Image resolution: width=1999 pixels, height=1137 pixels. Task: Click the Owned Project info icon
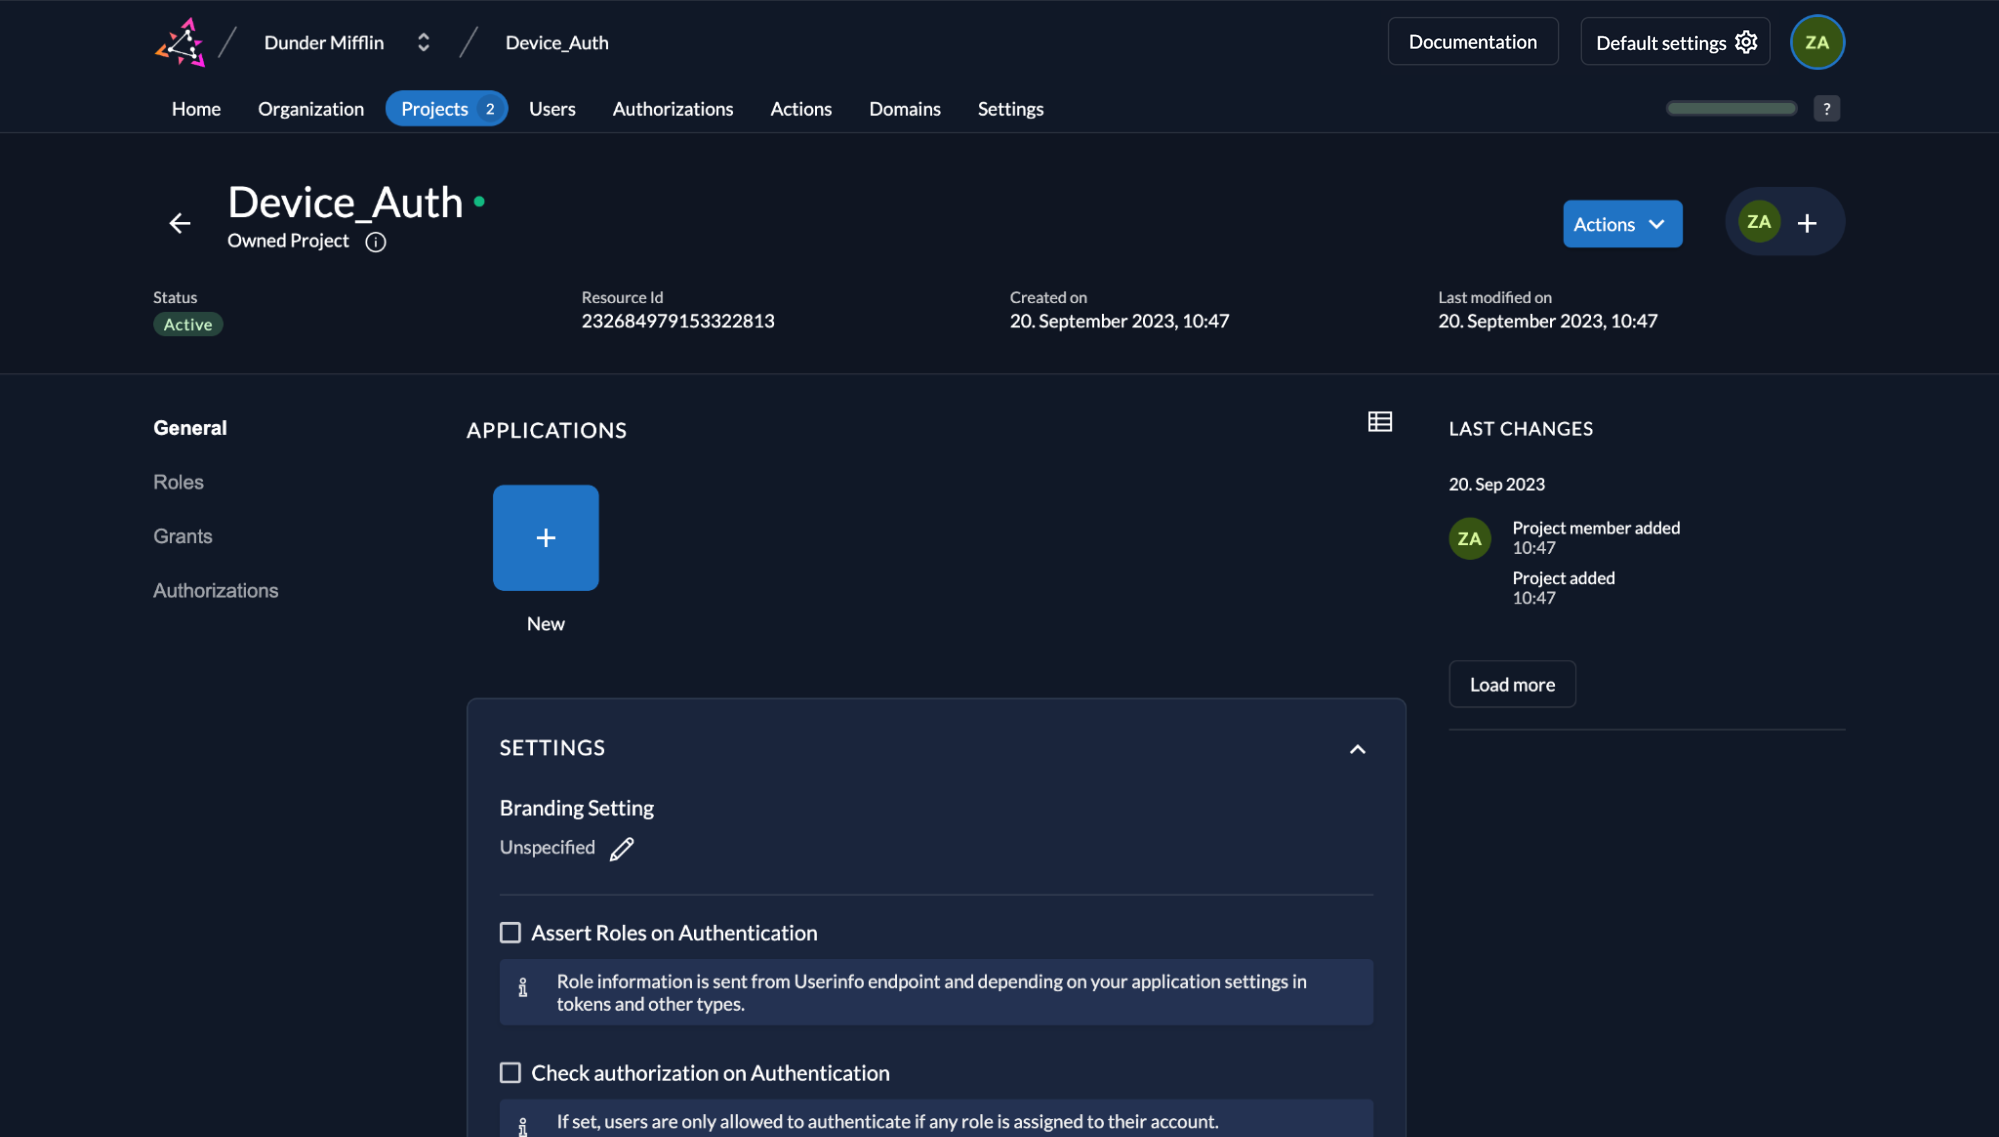(375, 242)
